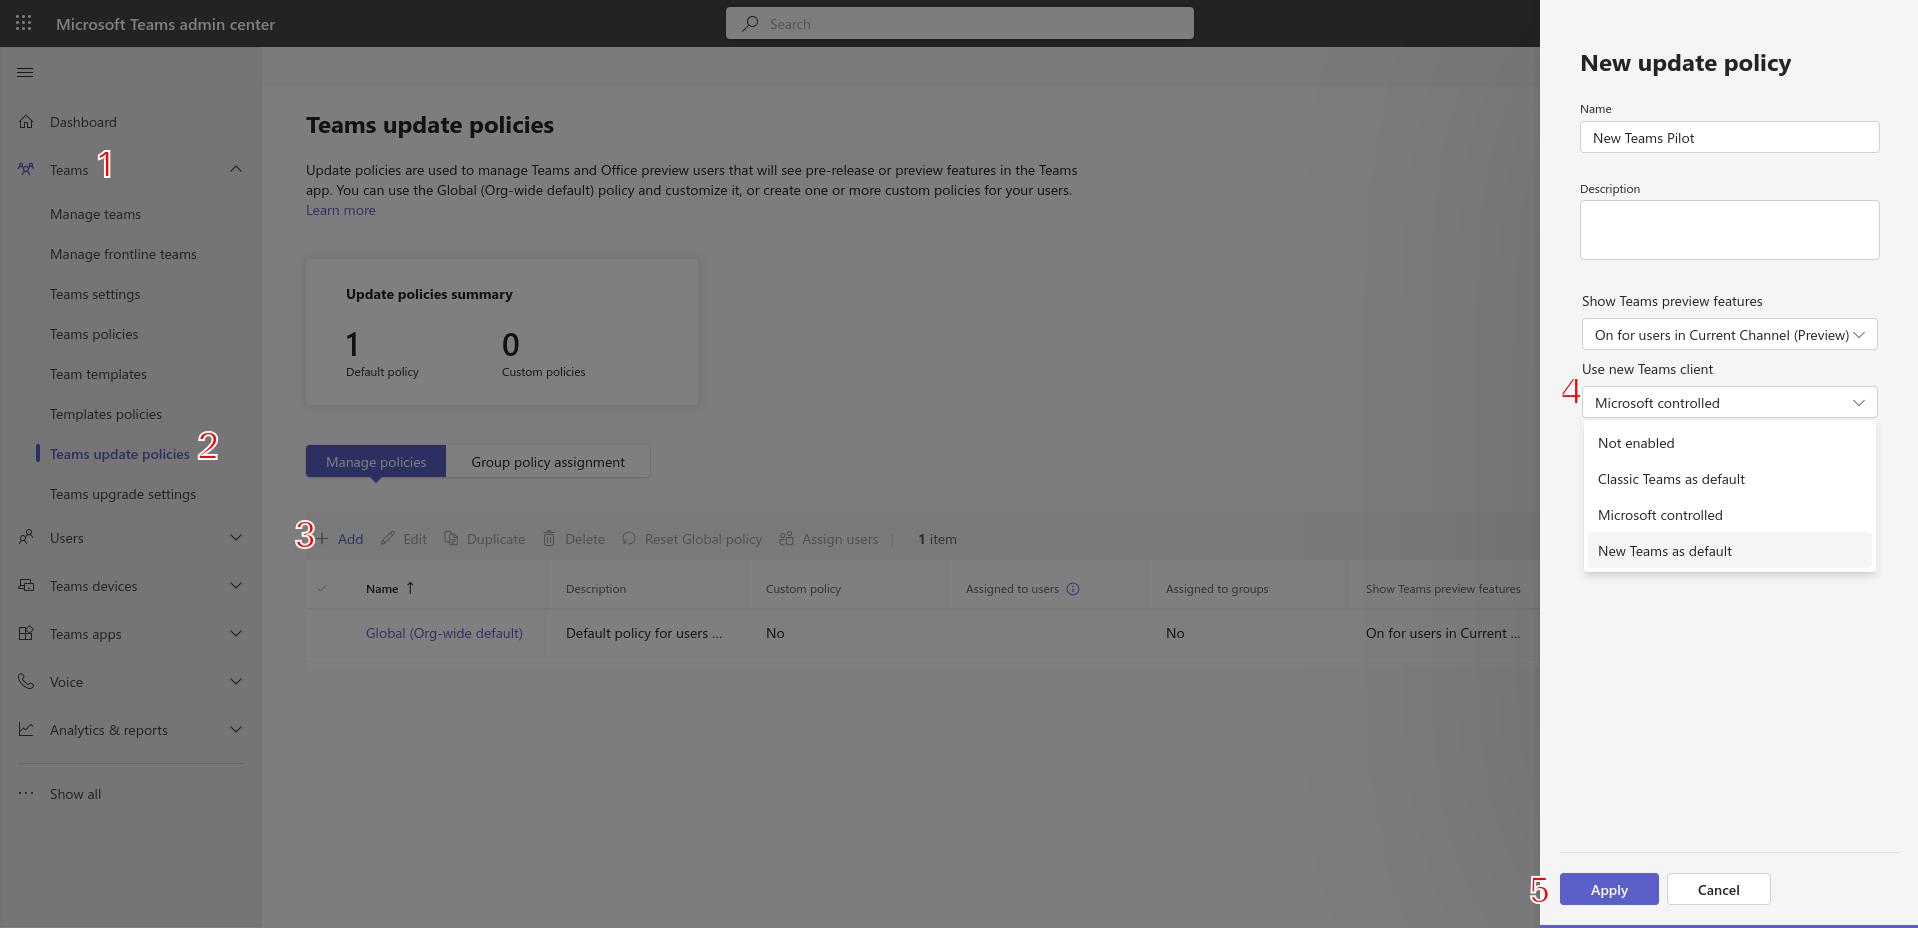Click the Voice phone icon
The height and width of the screenshot is (928, 1918).
pos(26,682)
